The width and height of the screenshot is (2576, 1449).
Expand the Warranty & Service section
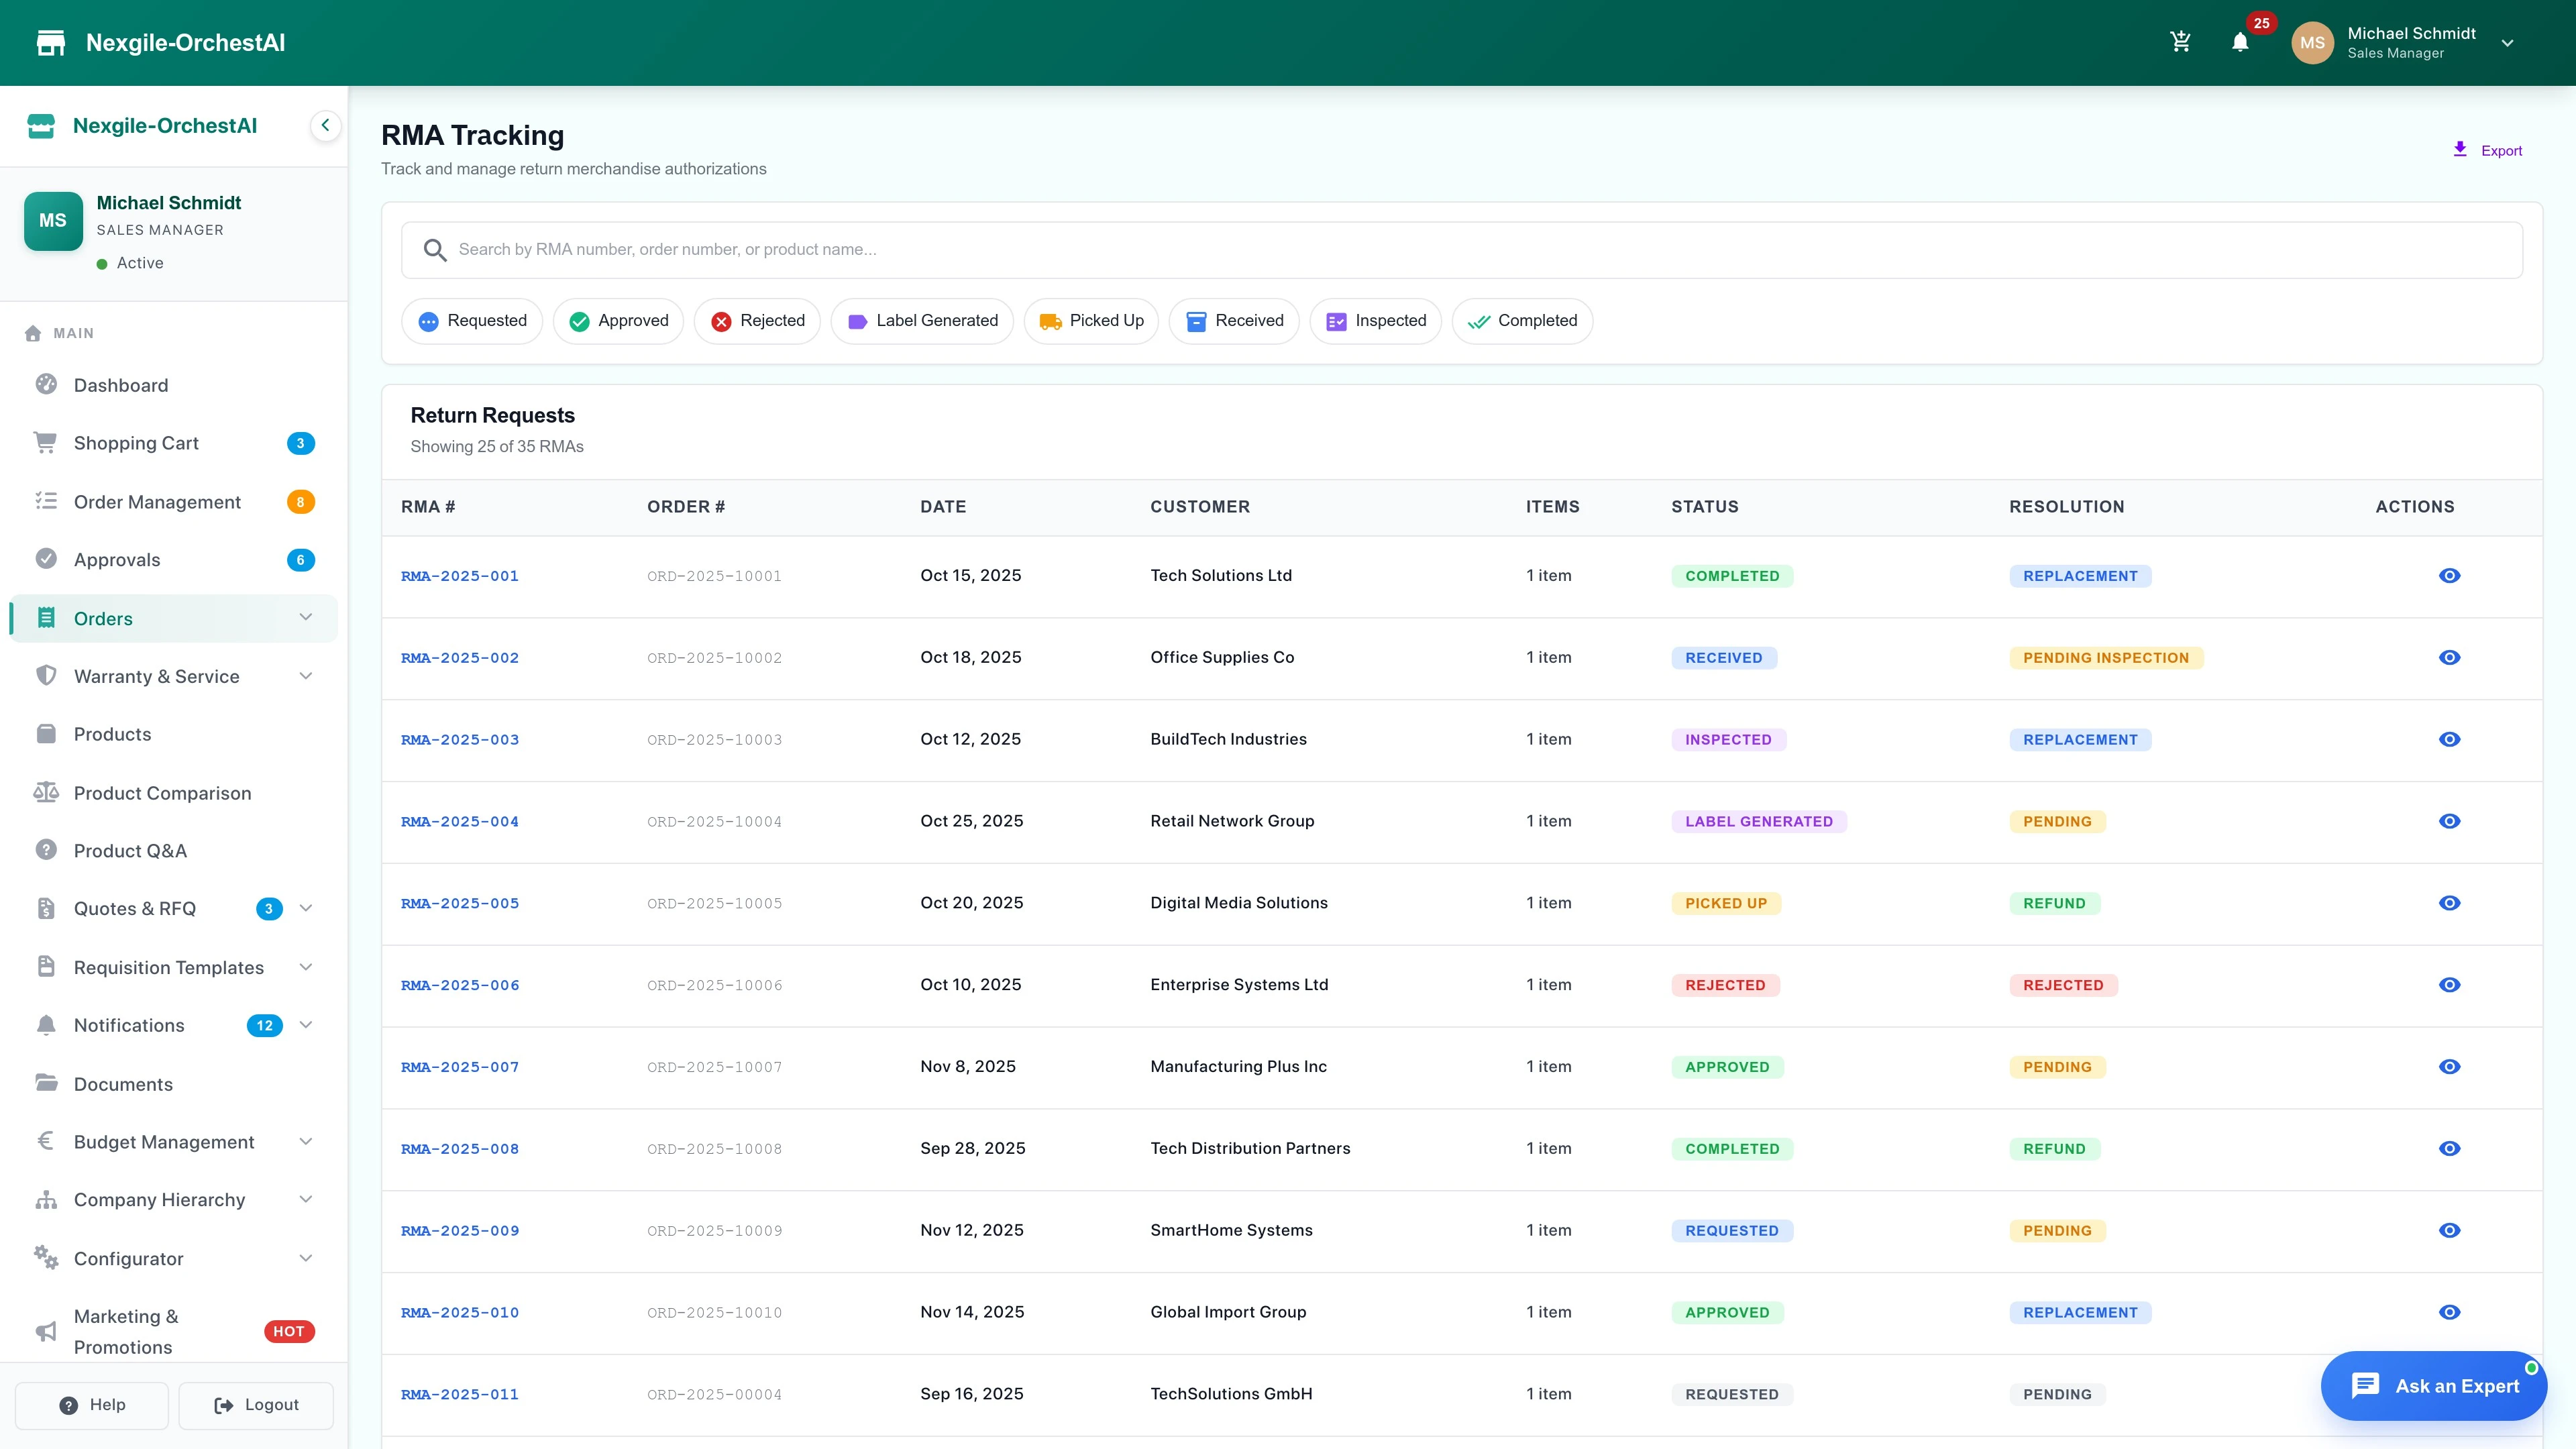coord(157,676)
